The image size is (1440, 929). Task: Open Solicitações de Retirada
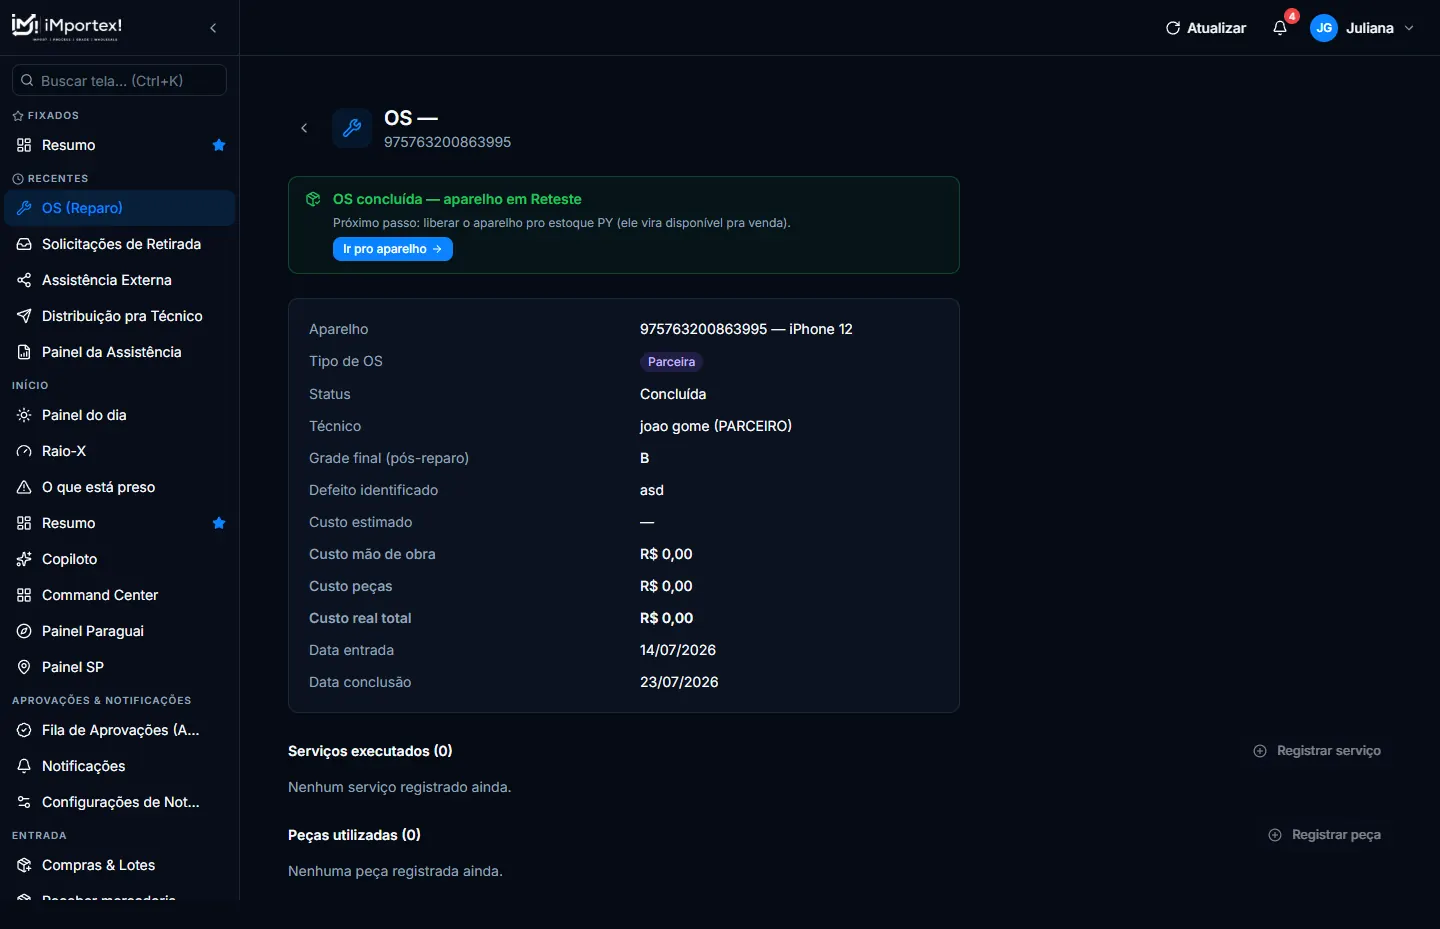120,244
